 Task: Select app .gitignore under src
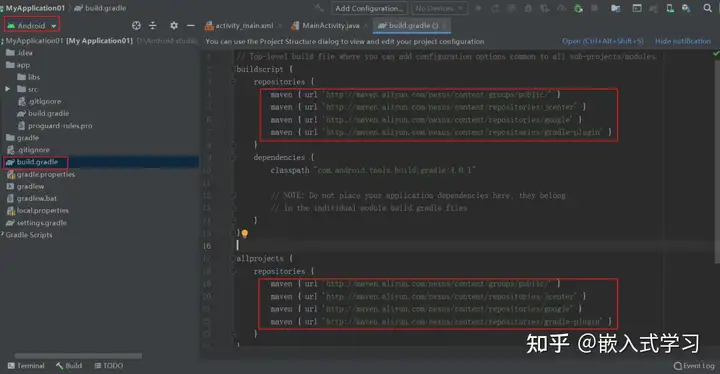(39, 101)
